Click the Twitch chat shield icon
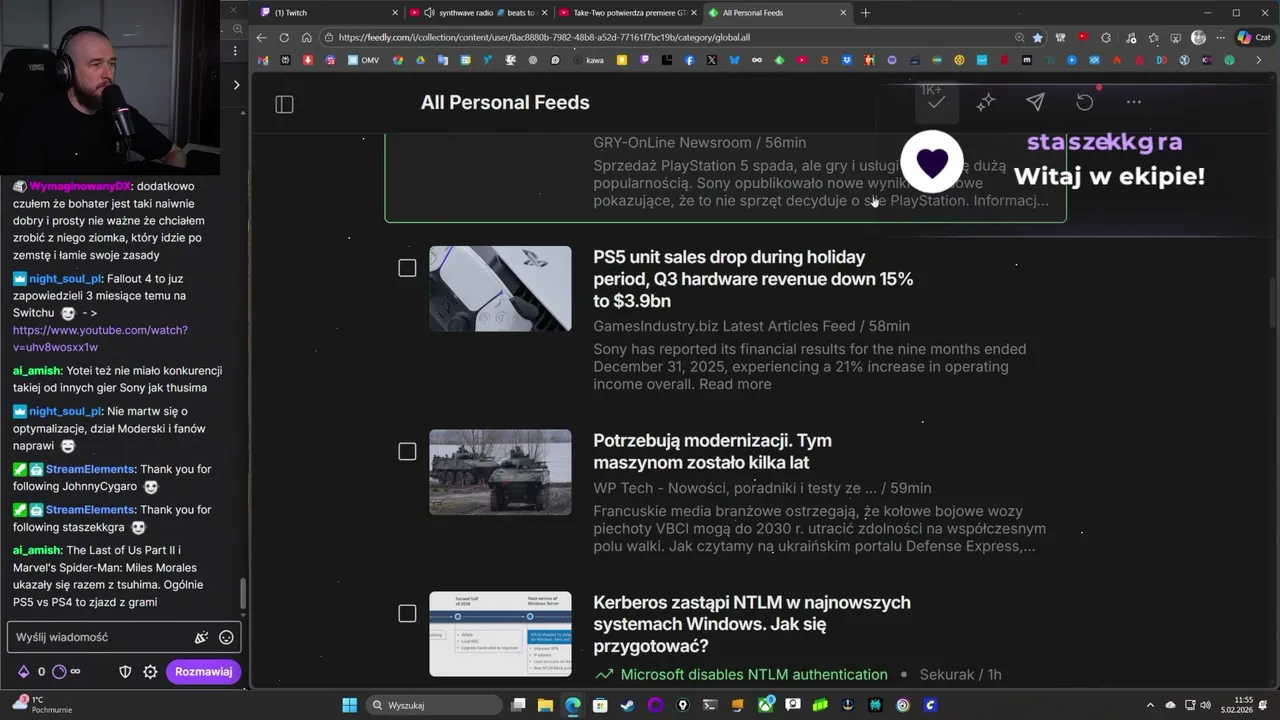 (x=125, y=672)
